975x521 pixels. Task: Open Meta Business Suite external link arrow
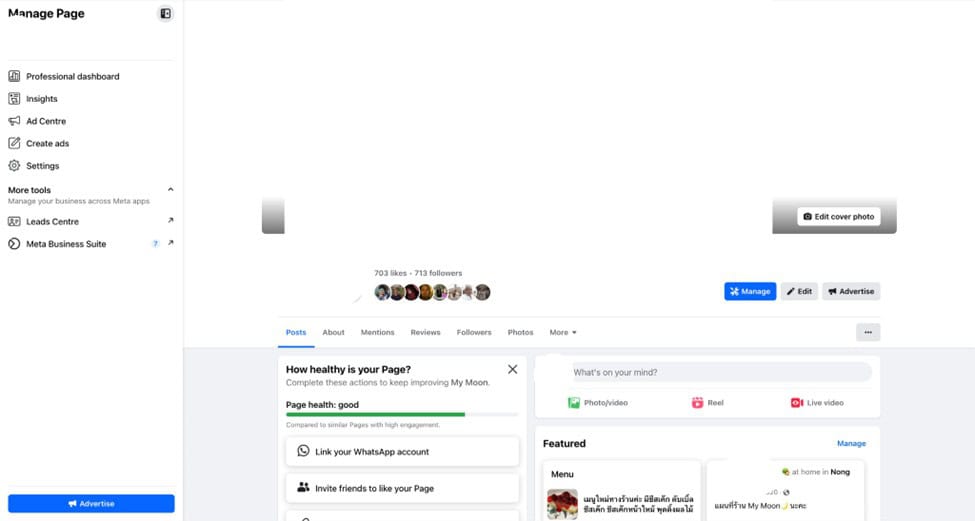click(x=170, y=242)
